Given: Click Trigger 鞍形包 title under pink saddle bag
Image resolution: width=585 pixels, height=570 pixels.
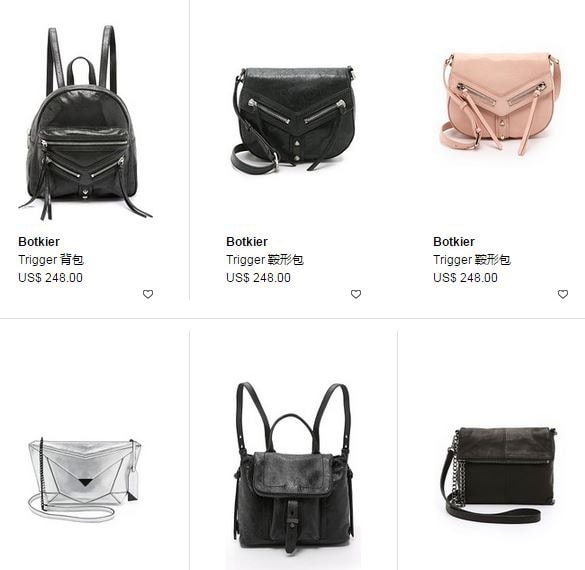Looking at the screenshot, I should pos(472,260).
